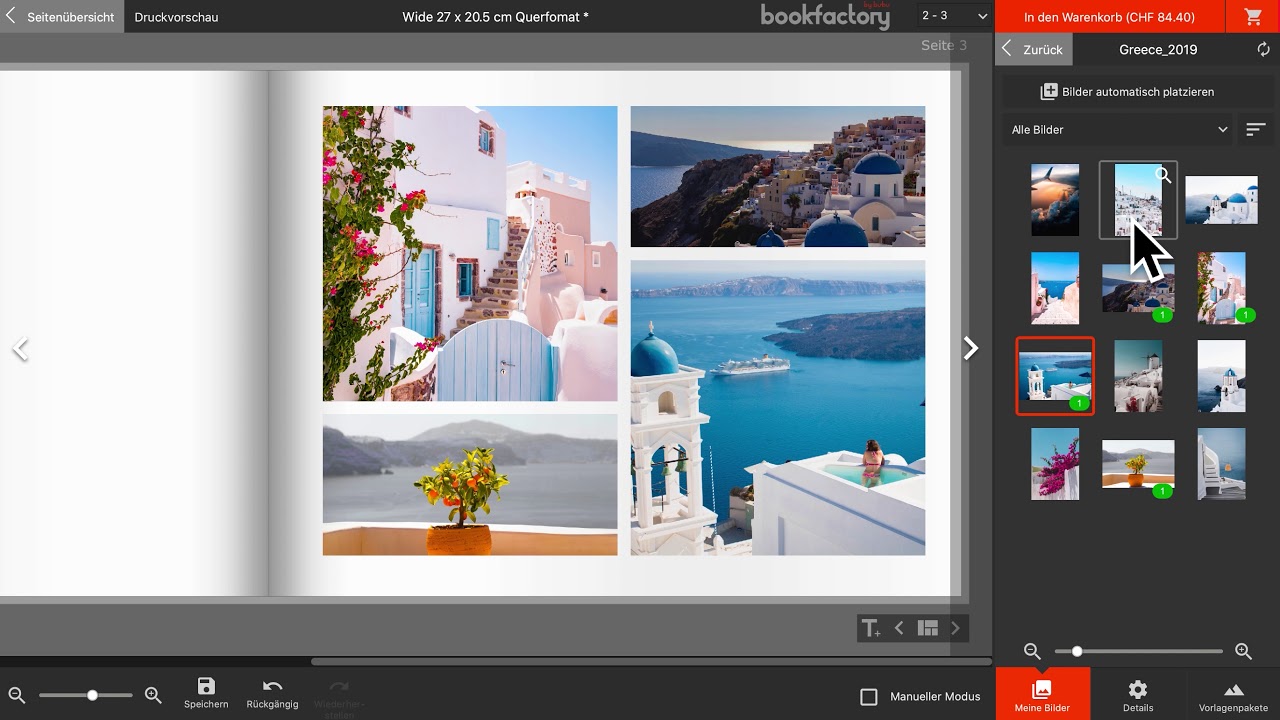Expand the Alle Bilder filter dropdown

[x=1120, y=129]
